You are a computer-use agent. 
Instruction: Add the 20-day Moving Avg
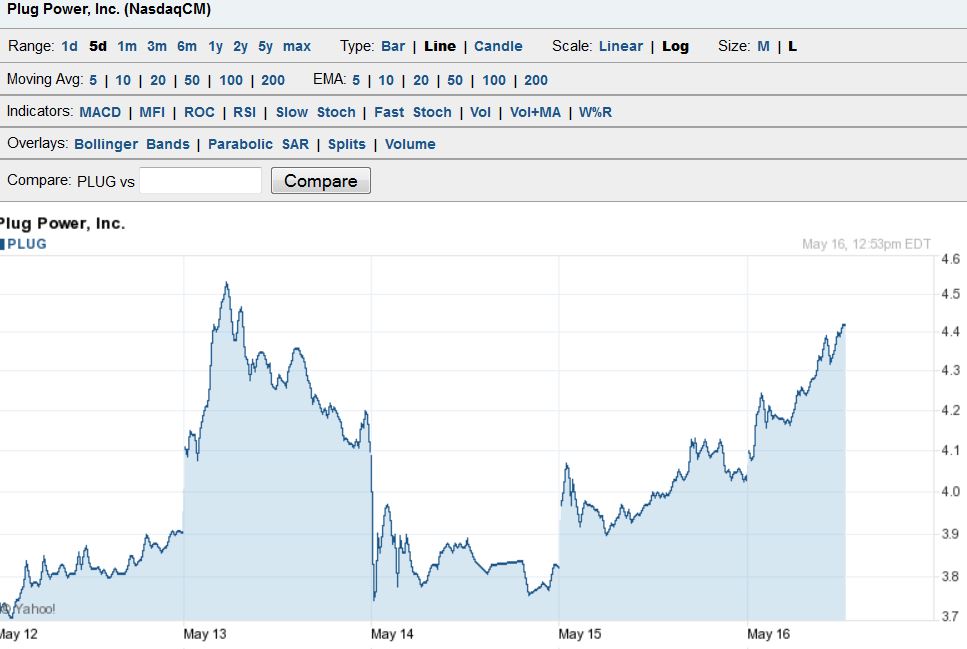pos(158,80)
